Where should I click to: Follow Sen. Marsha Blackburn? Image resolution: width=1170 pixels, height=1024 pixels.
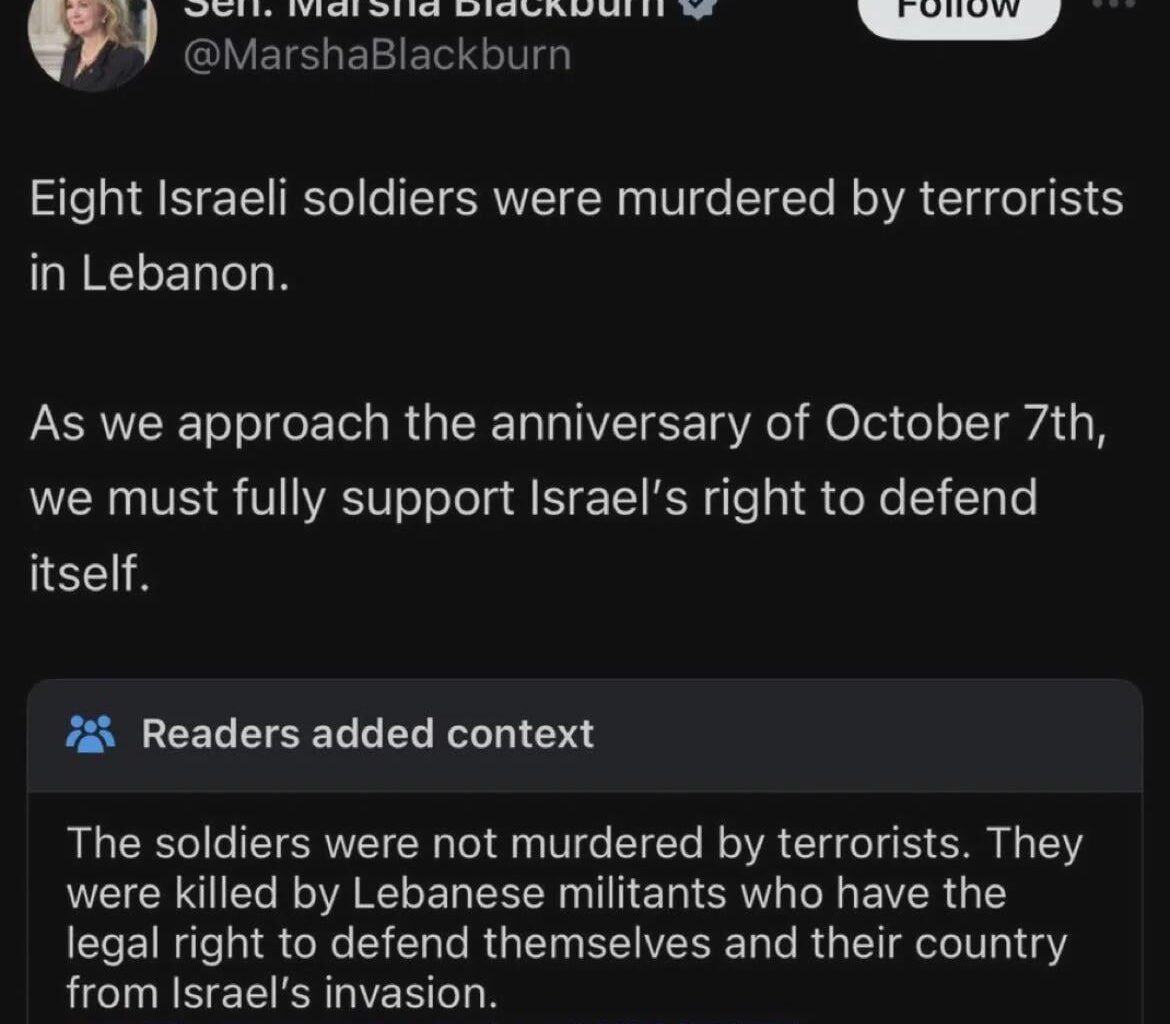(x=960, y=15)
